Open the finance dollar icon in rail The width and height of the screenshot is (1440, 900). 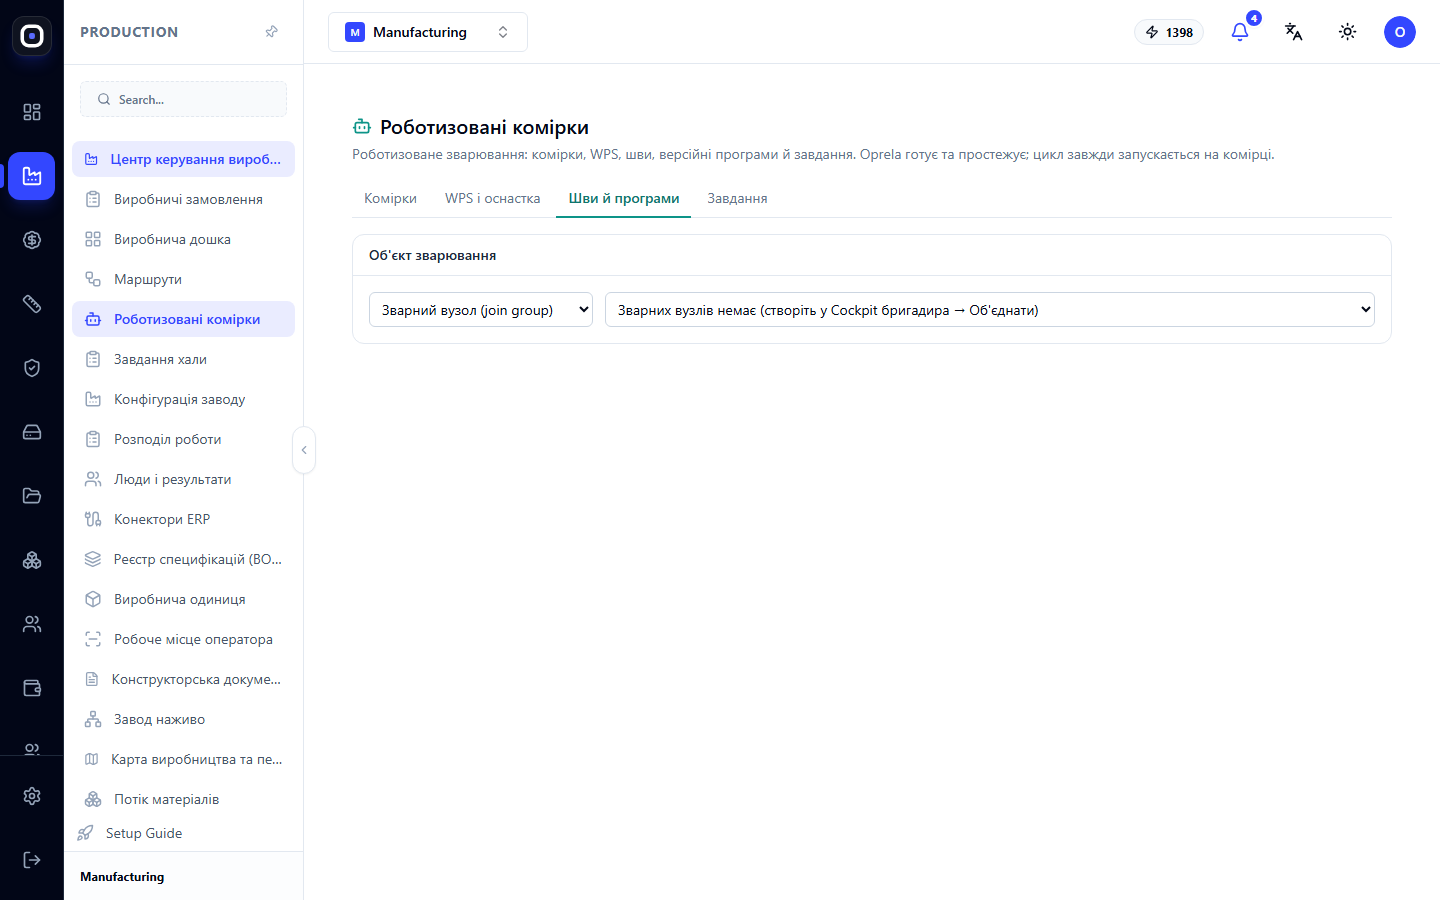32,240
